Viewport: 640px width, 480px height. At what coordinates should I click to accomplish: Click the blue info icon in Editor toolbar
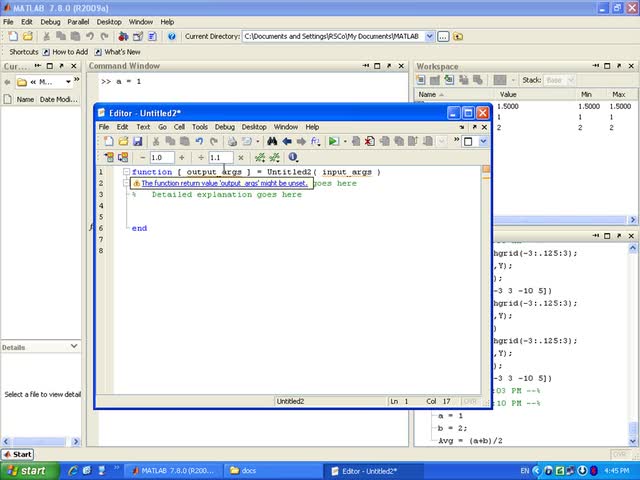click(292, 157)
